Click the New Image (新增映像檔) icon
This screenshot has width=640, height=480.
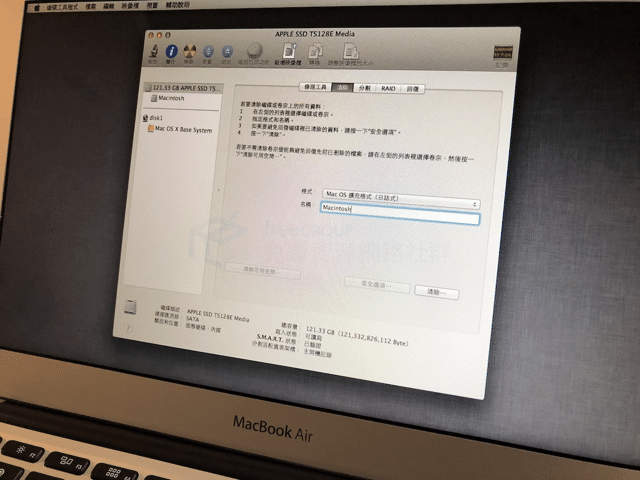[289, 51]
